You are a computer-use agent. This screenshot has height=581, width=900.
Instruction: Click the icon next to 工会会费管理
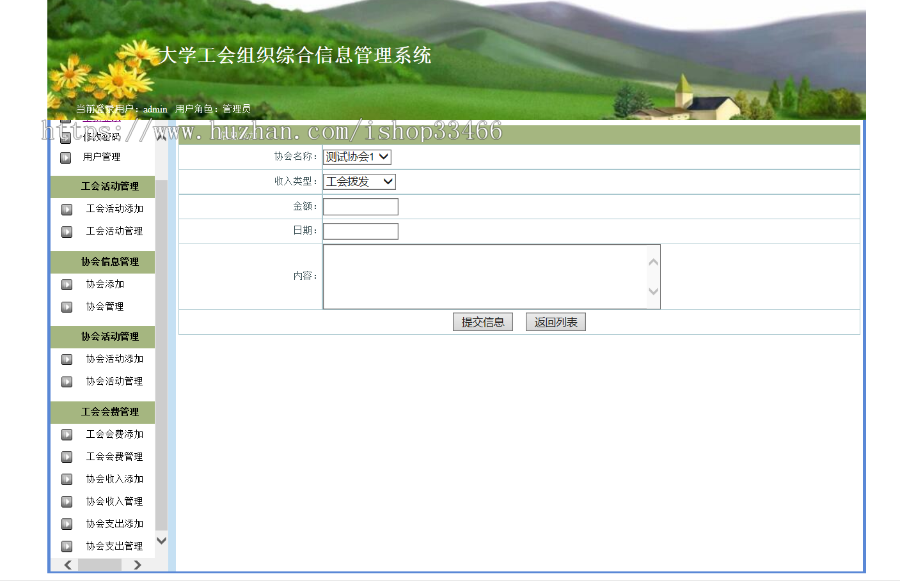tap(66, 457)
